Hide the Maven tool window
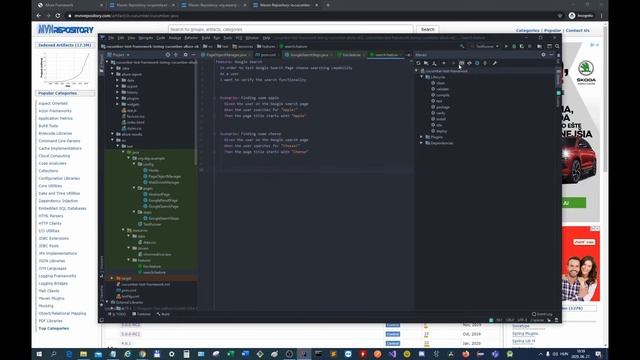This screenshot has width=640, height=360. [x=551, y=55]
